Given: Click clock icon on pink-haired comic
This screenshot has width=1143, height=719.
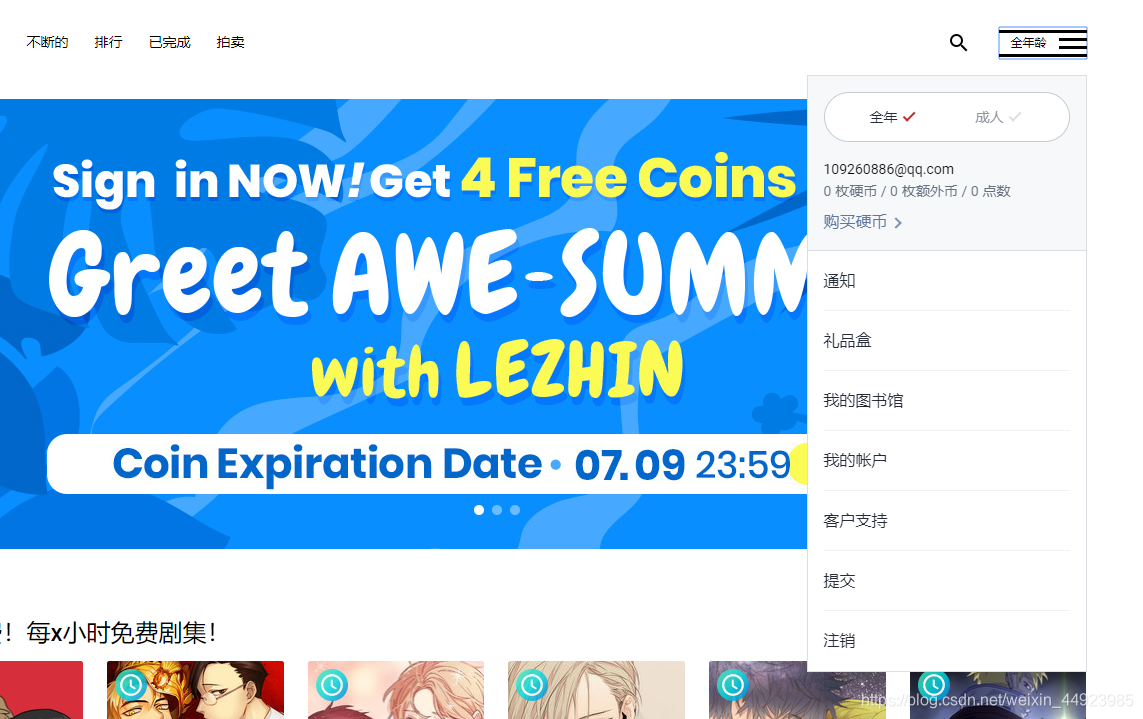Looking at the screenshot, I should click(332, 685).
